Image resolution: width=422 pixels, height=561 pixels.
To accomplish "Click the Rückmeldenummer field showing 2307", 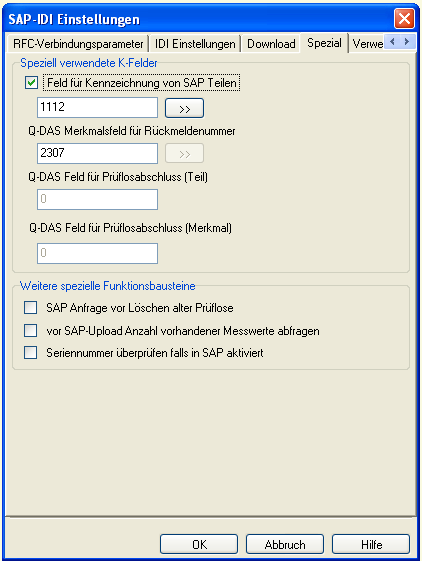I will (x=97, y=153).
